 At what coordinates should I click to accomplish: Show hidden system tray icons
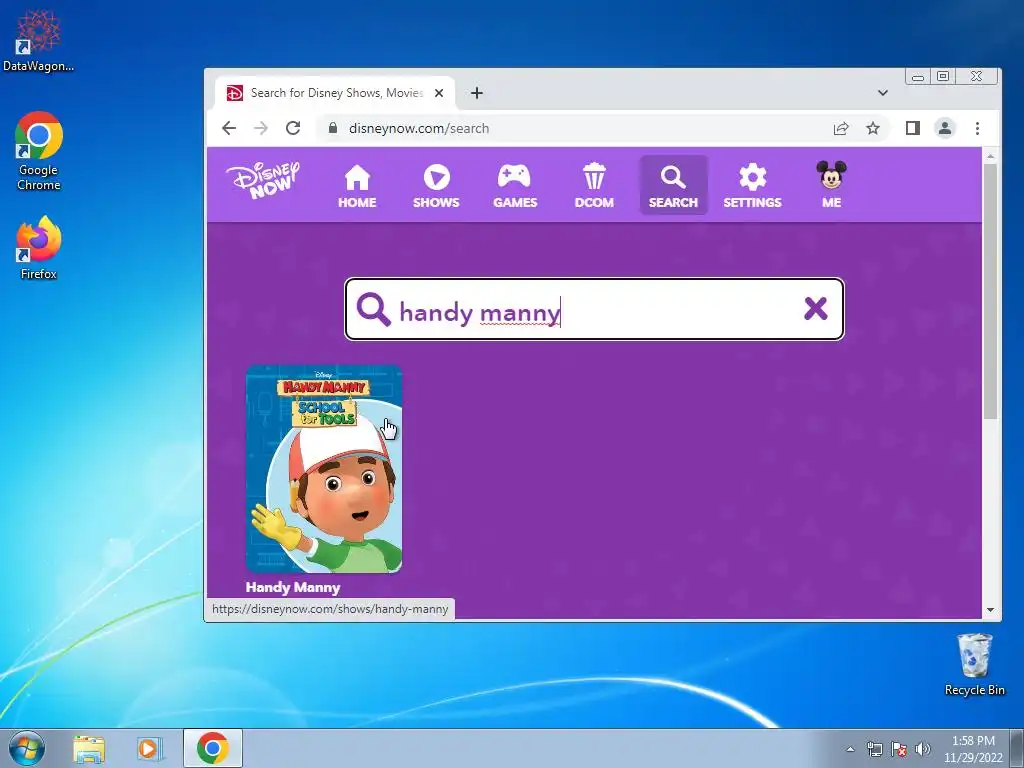(x=850, y=749)
